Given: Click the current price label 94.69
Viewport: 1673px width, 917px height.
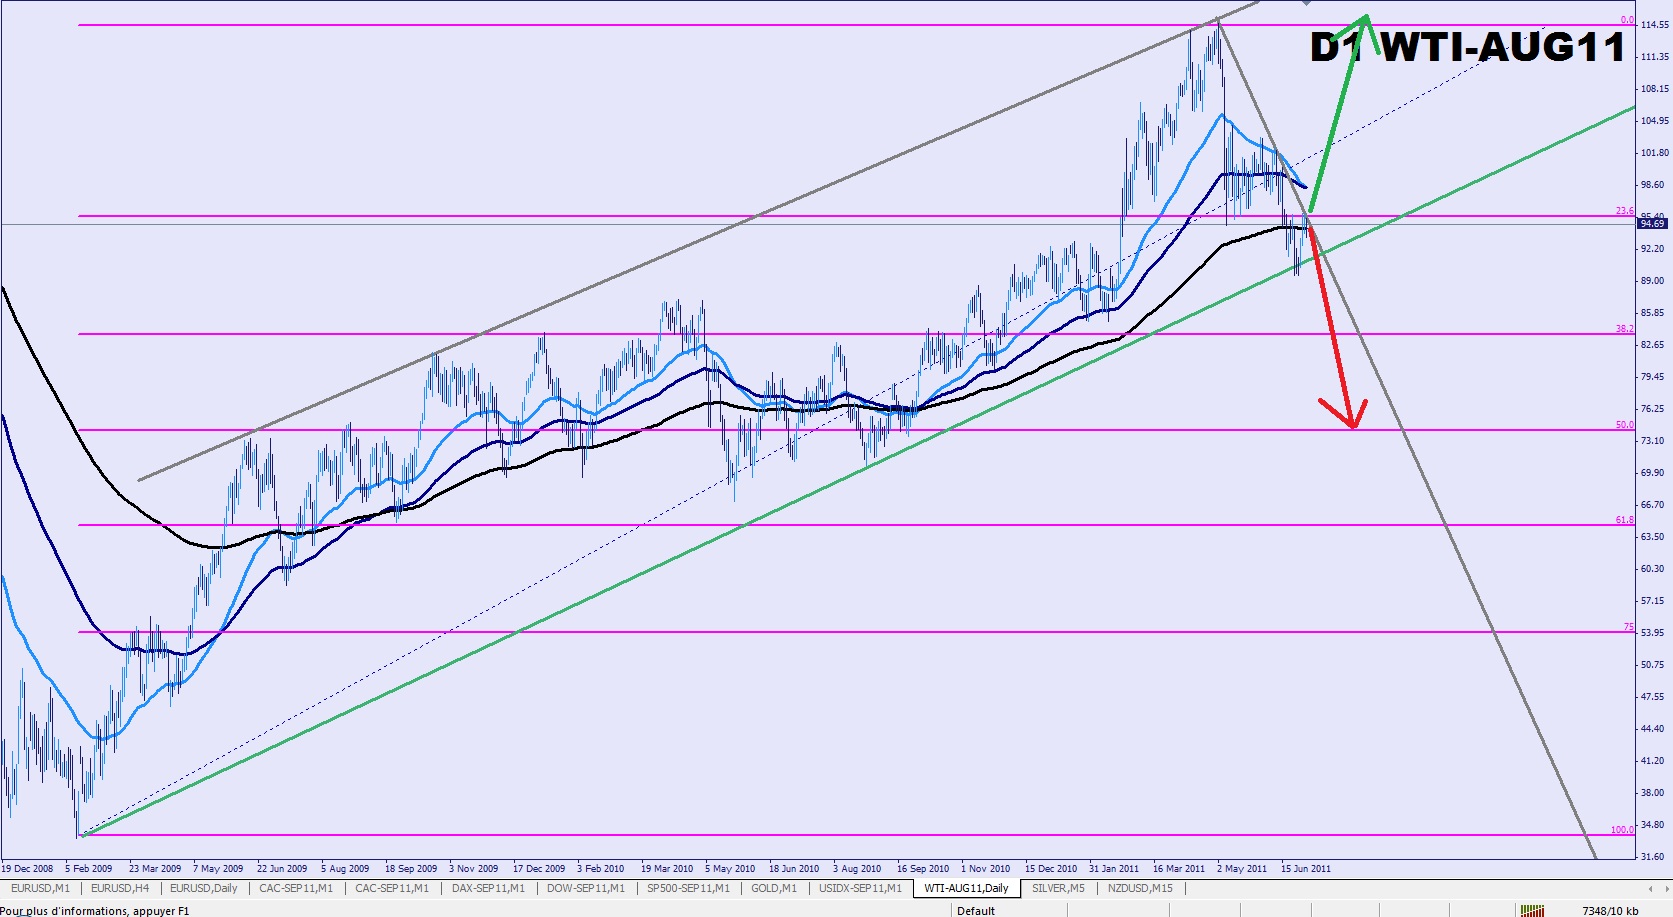Looking at the screenshot, I should pyautogui.click(x=1652, y=224).
